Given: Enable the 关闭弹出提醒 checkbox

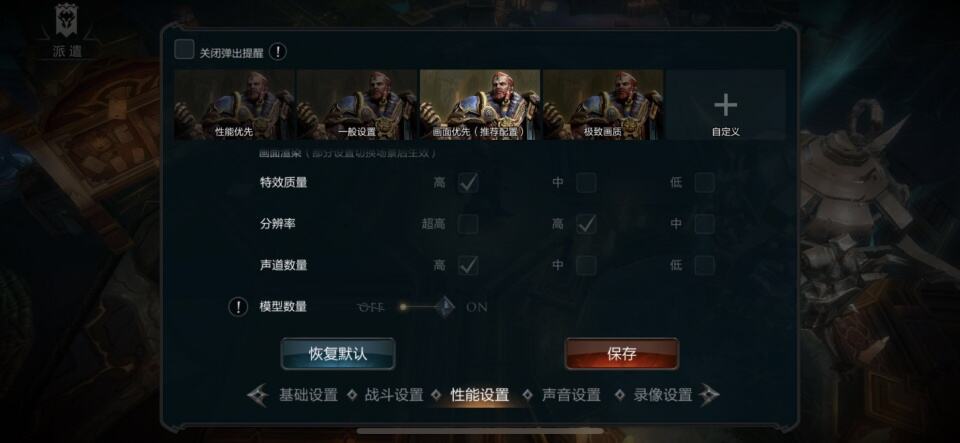Looking at the screenshot, I should pyautogui.click(x=184, y=50).
